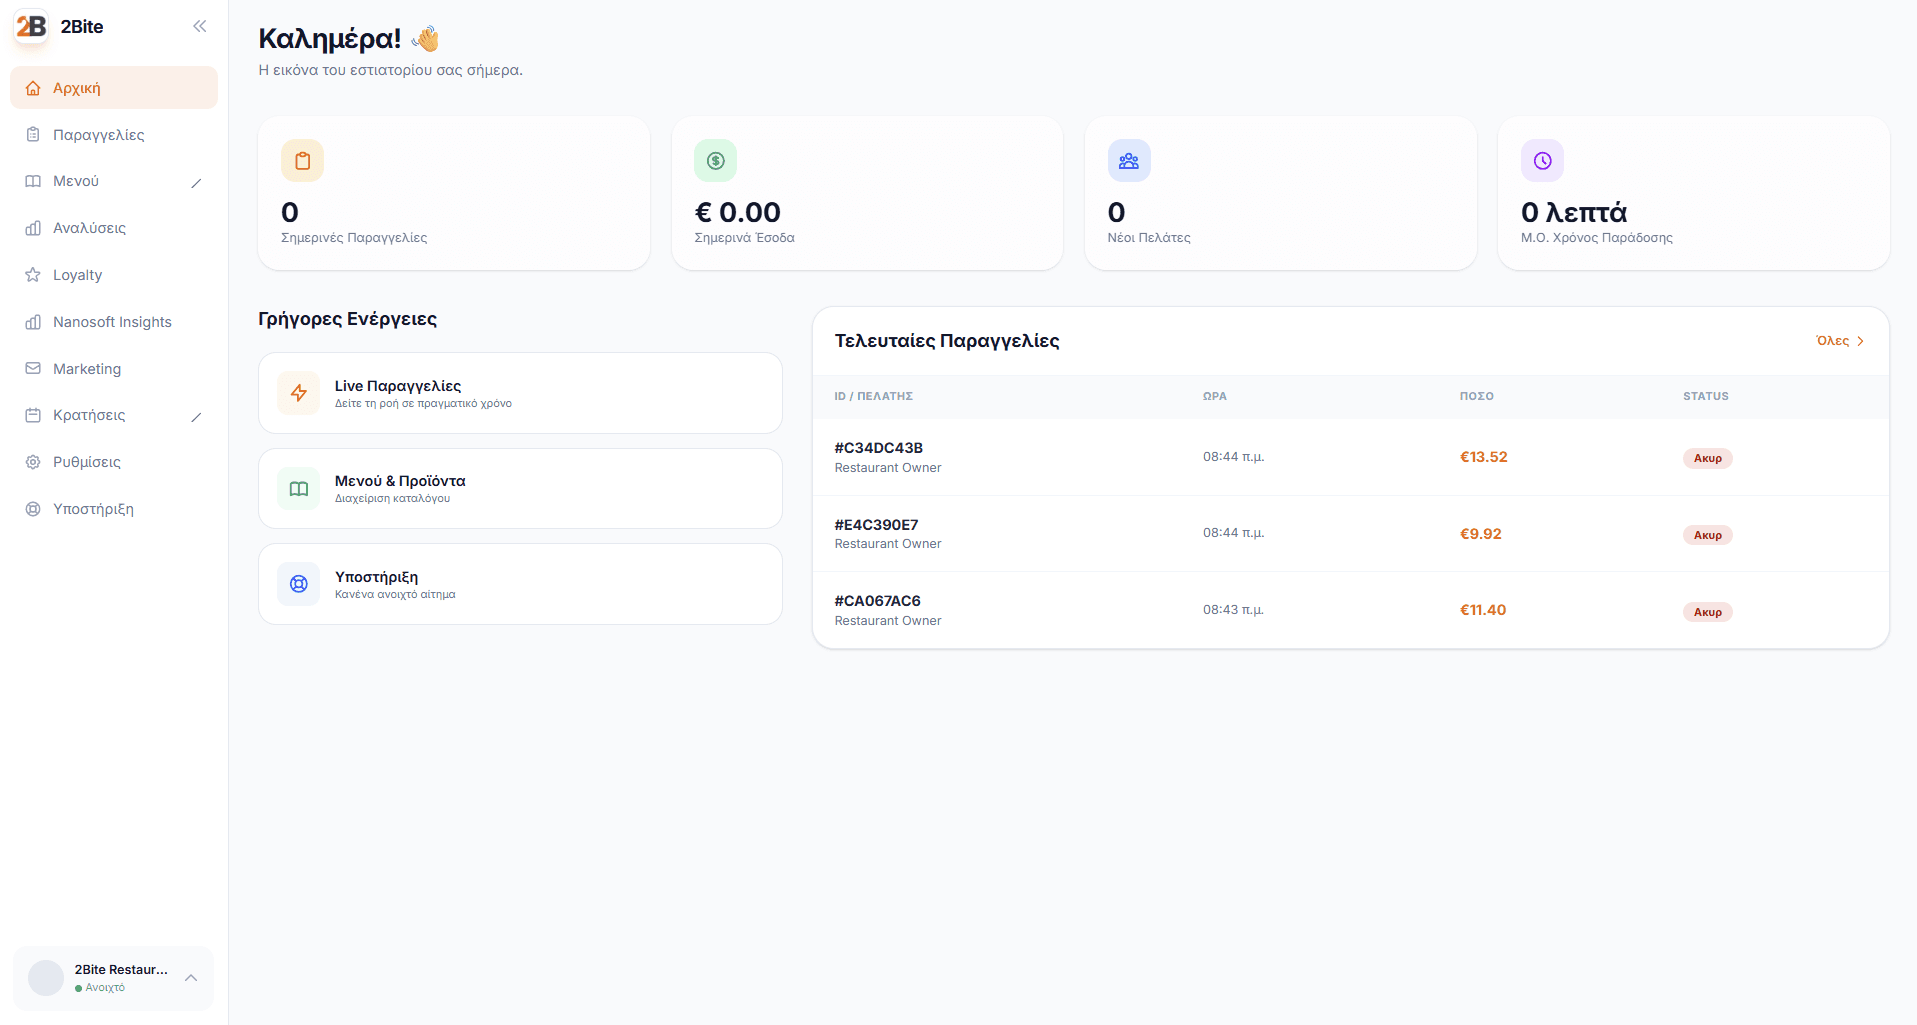Click the chart icon beside Αναλύσεις

pos(33,228)
